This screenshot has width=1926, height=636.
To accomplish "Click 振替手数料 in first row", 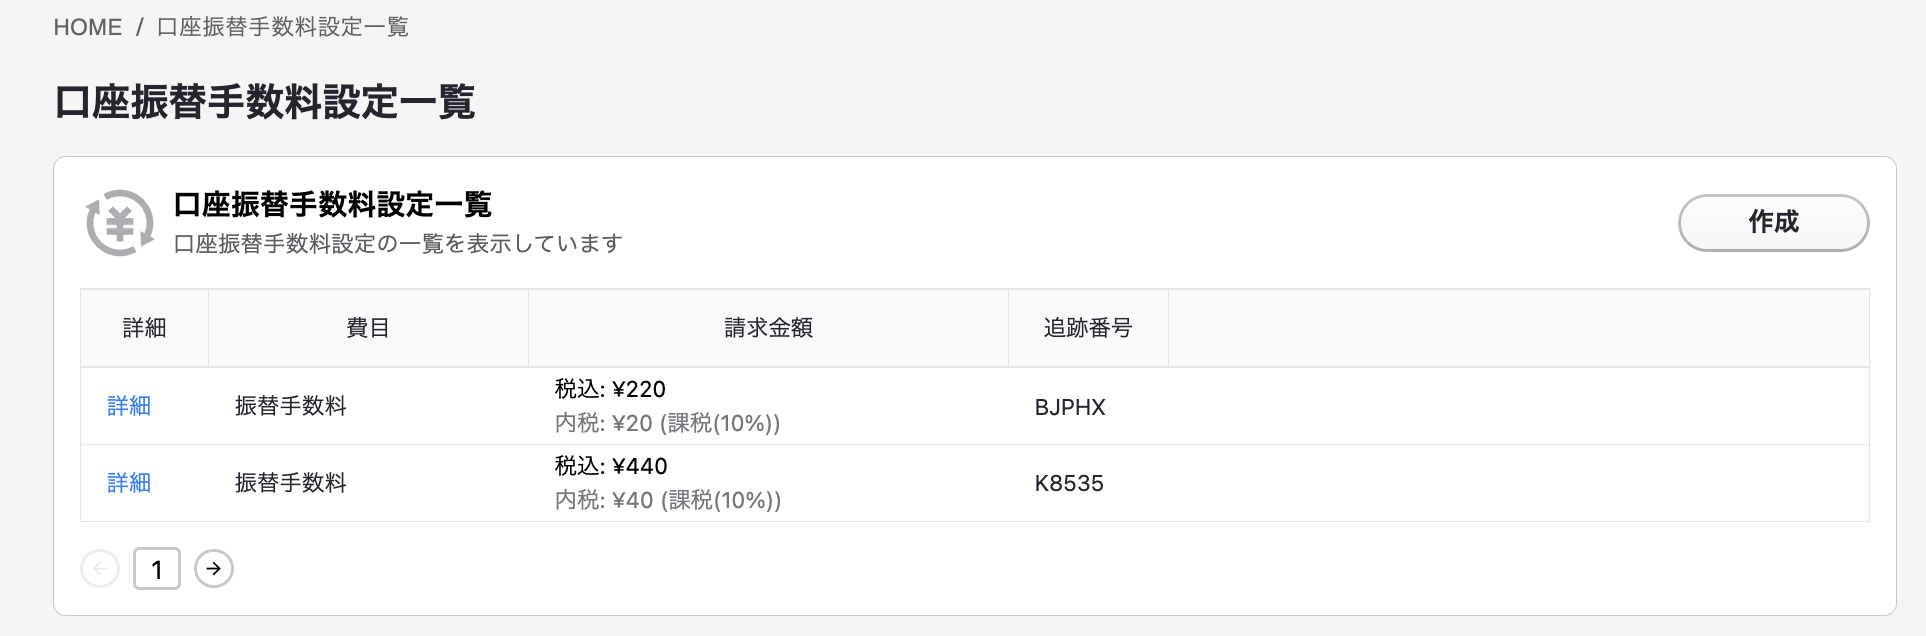I will pos(291,406).
